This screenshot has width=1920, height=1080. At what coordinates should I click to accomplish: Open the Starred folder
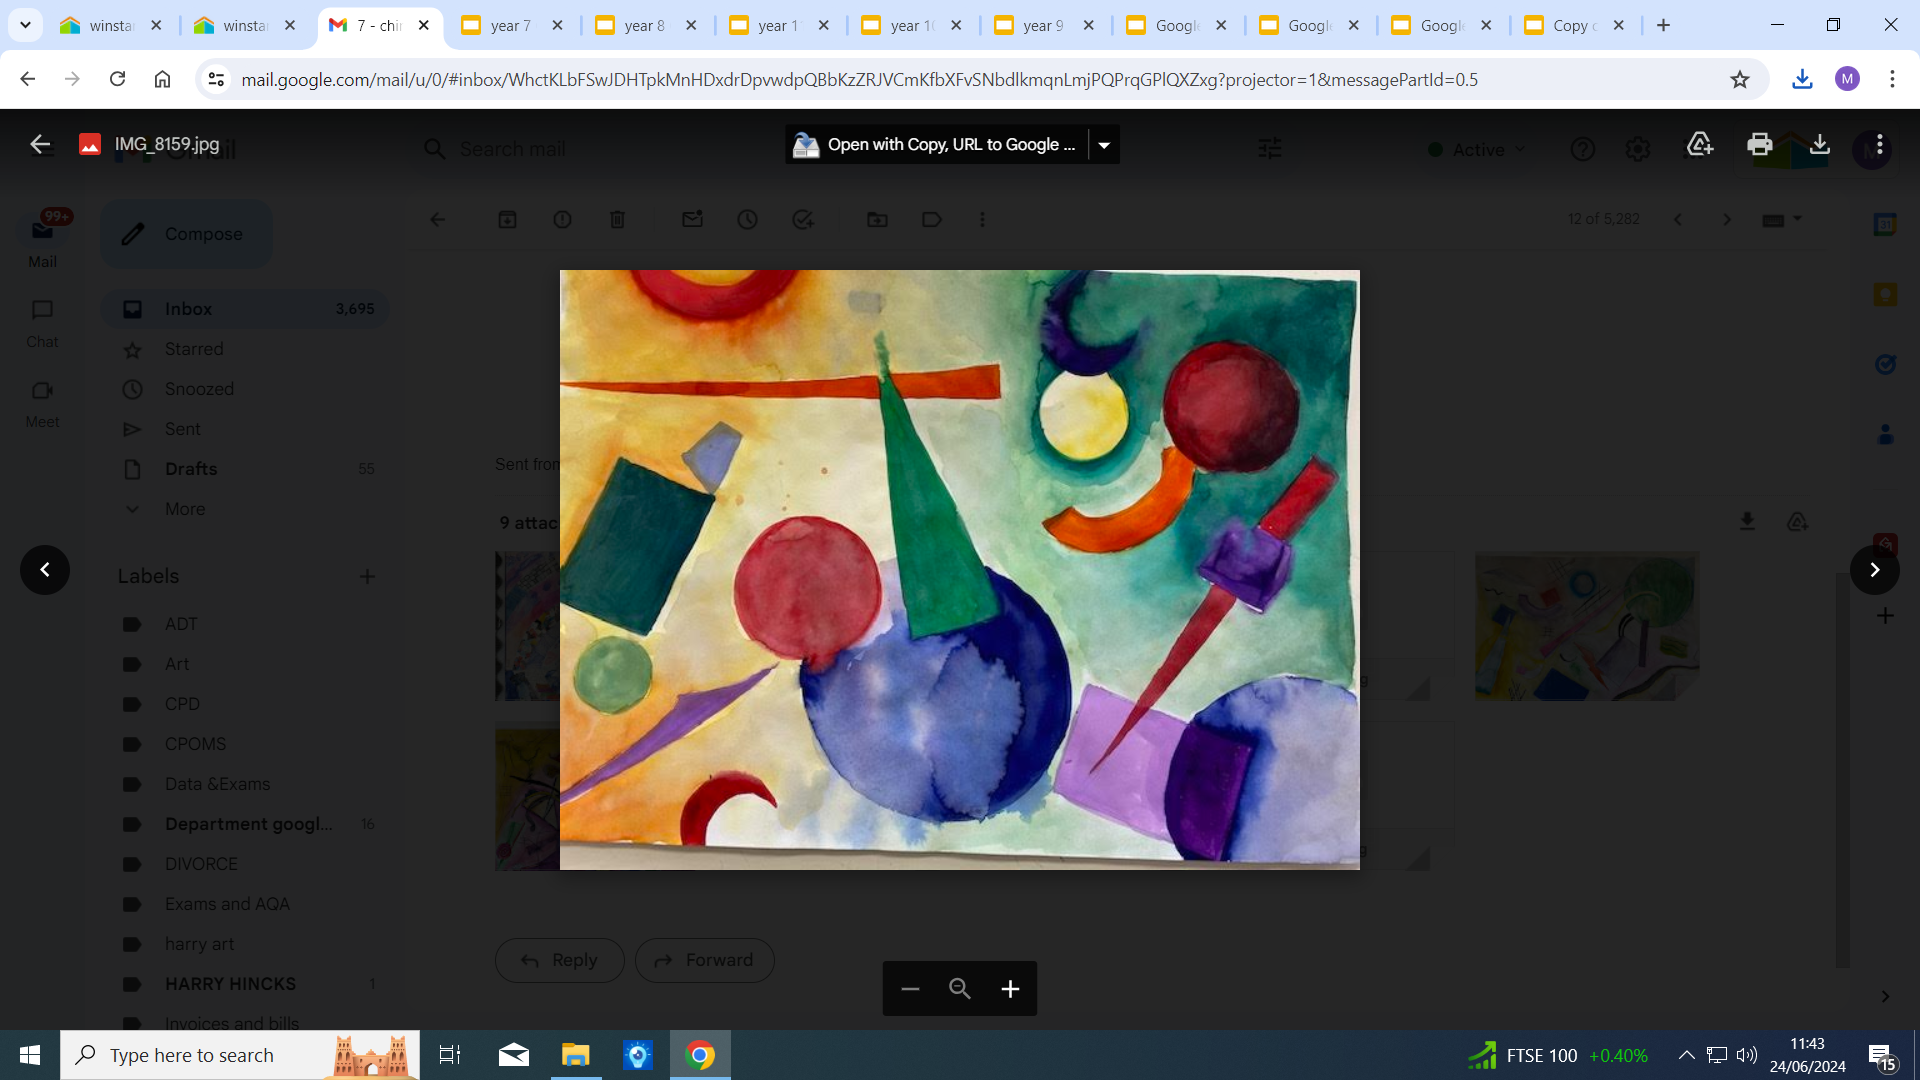point(246,349)
